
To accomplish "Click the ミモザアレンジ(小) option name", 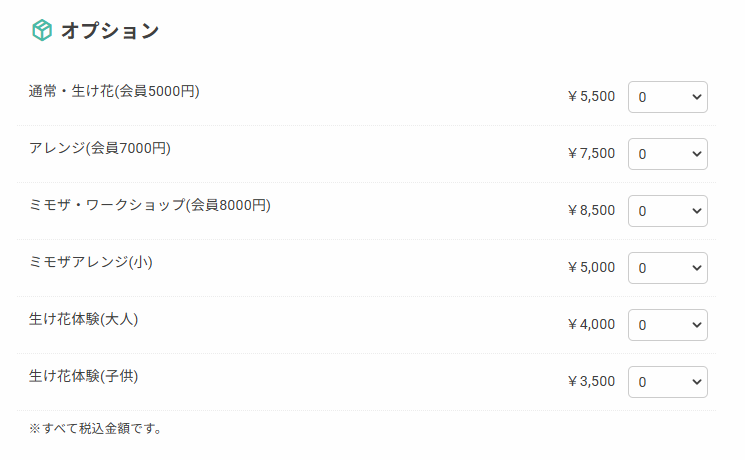I will point(91,263).
